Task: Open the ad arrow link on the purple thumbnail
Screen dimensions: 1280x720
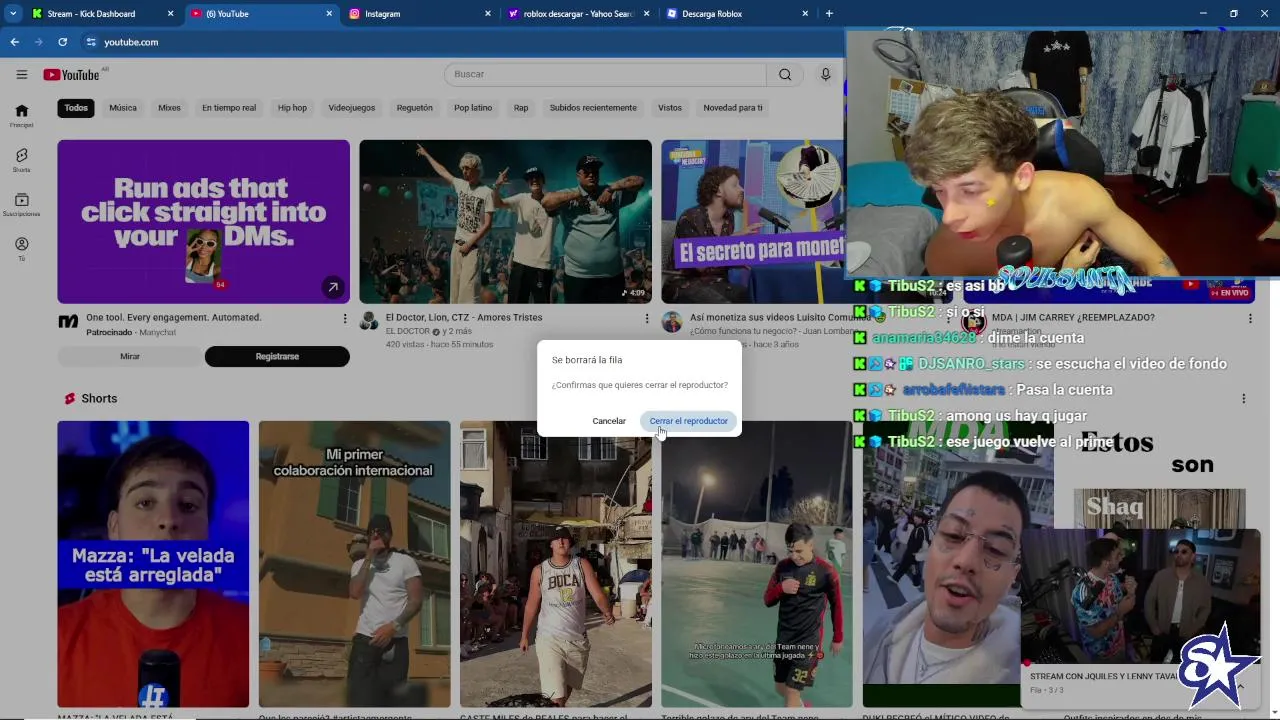Action: (x=333, y=287)
